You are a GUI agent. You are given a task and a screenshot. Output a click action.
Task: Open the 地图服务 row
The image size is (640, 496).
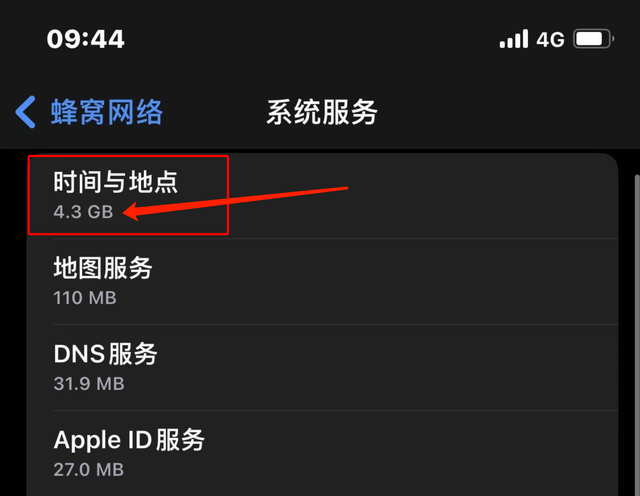pyautogui.click(x=322, y=282)
